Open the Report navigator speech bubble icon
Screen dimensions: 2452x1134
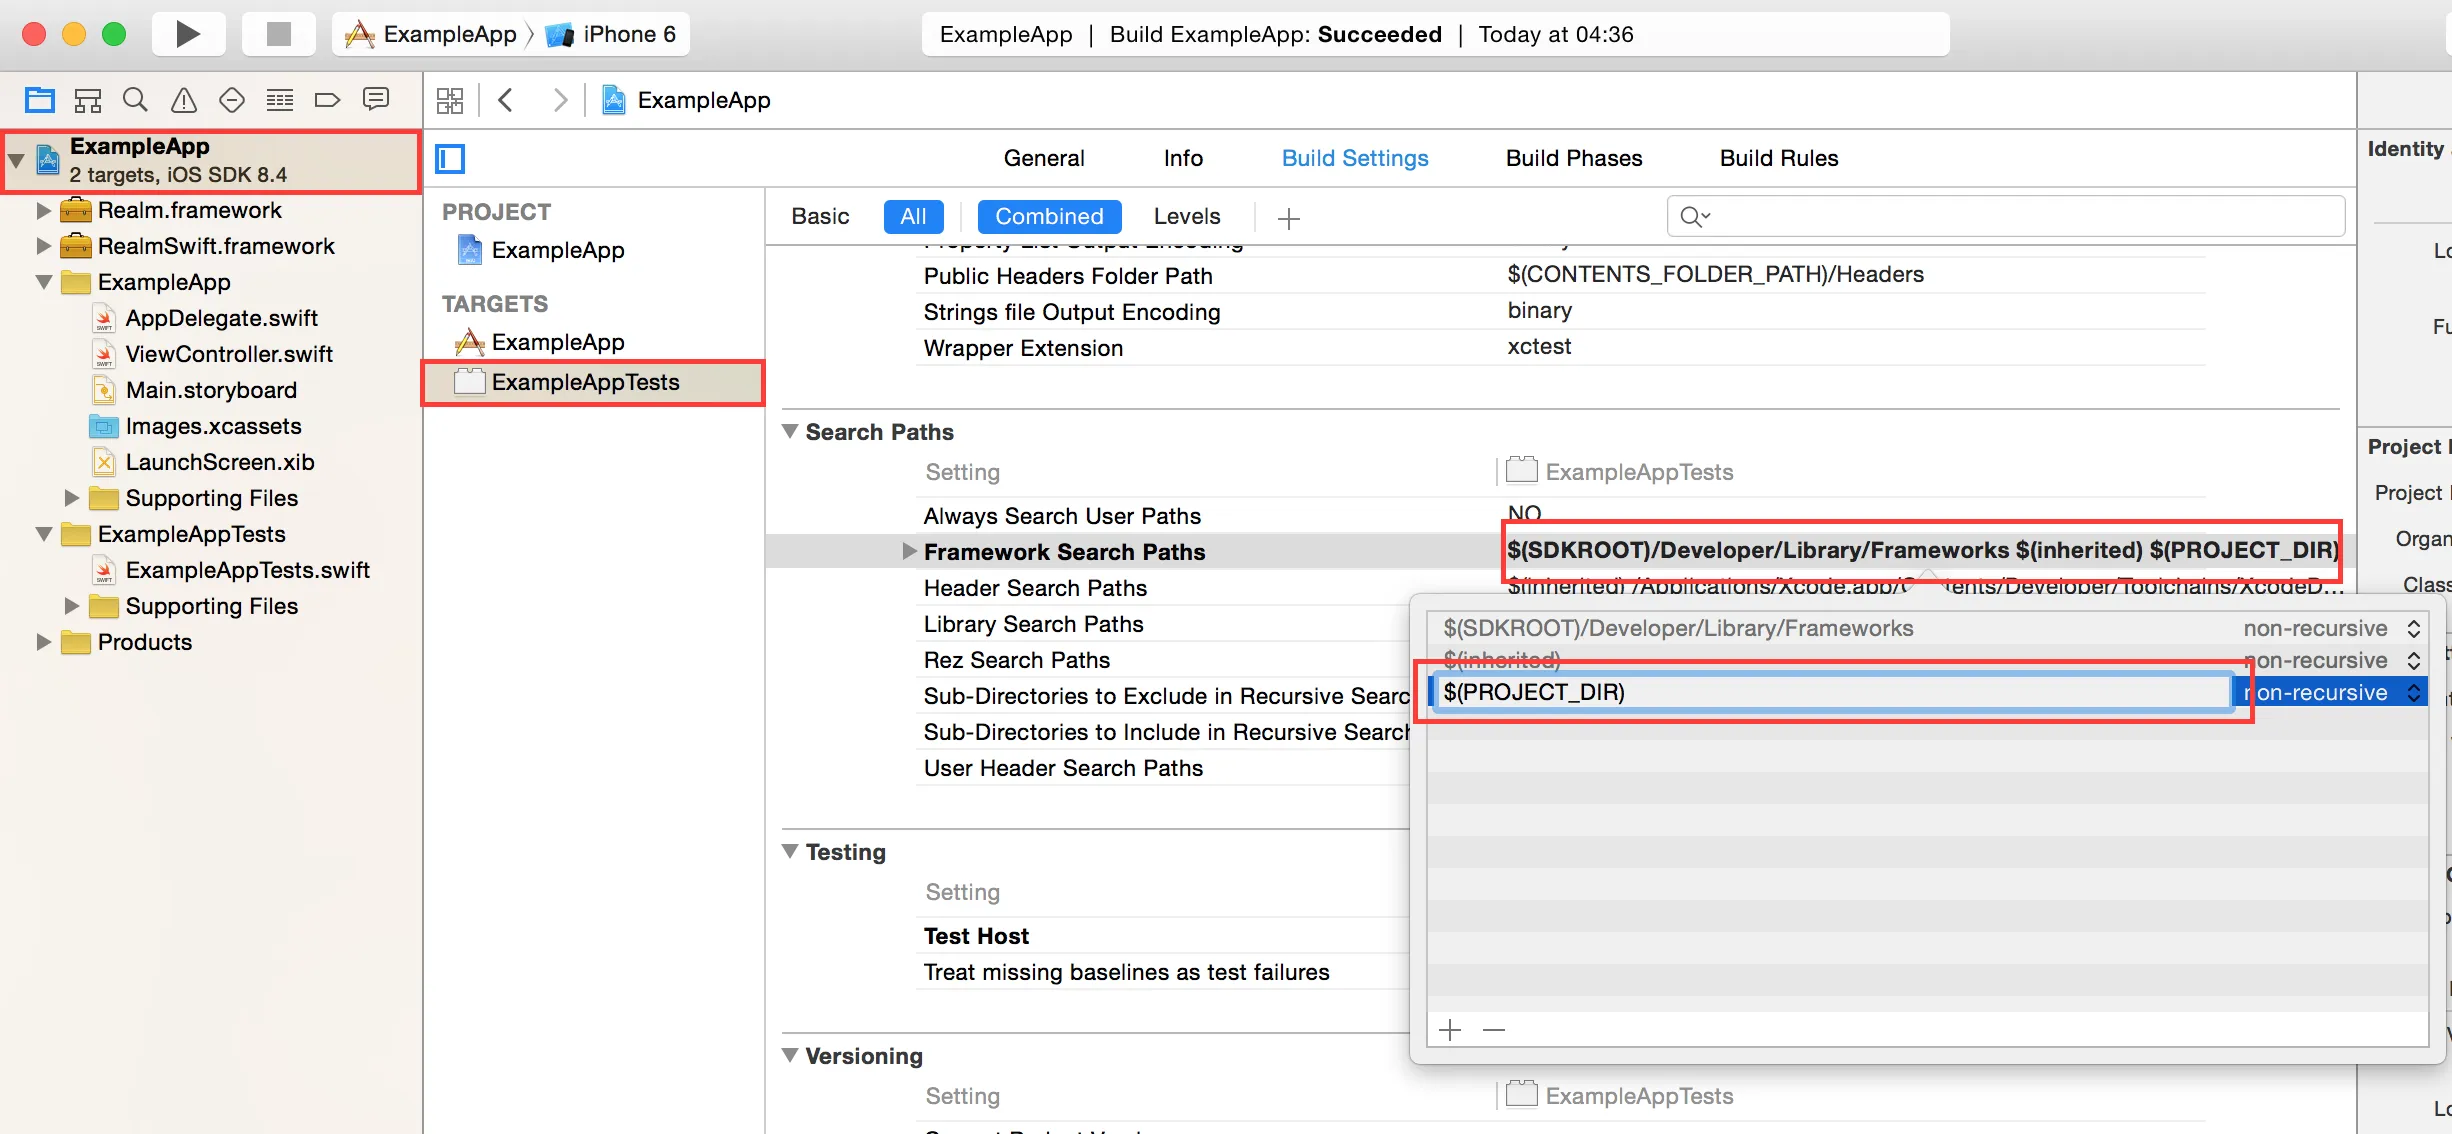376,99
